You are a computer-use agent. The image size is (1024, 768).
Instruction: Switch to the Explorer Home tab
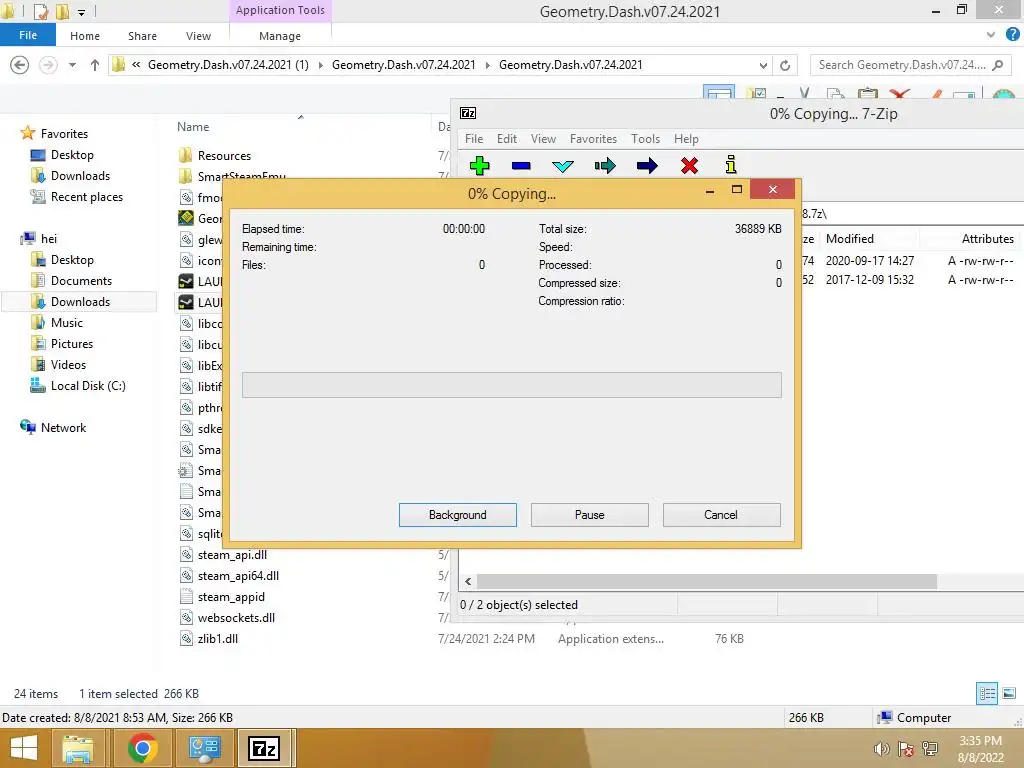point(85,36)
